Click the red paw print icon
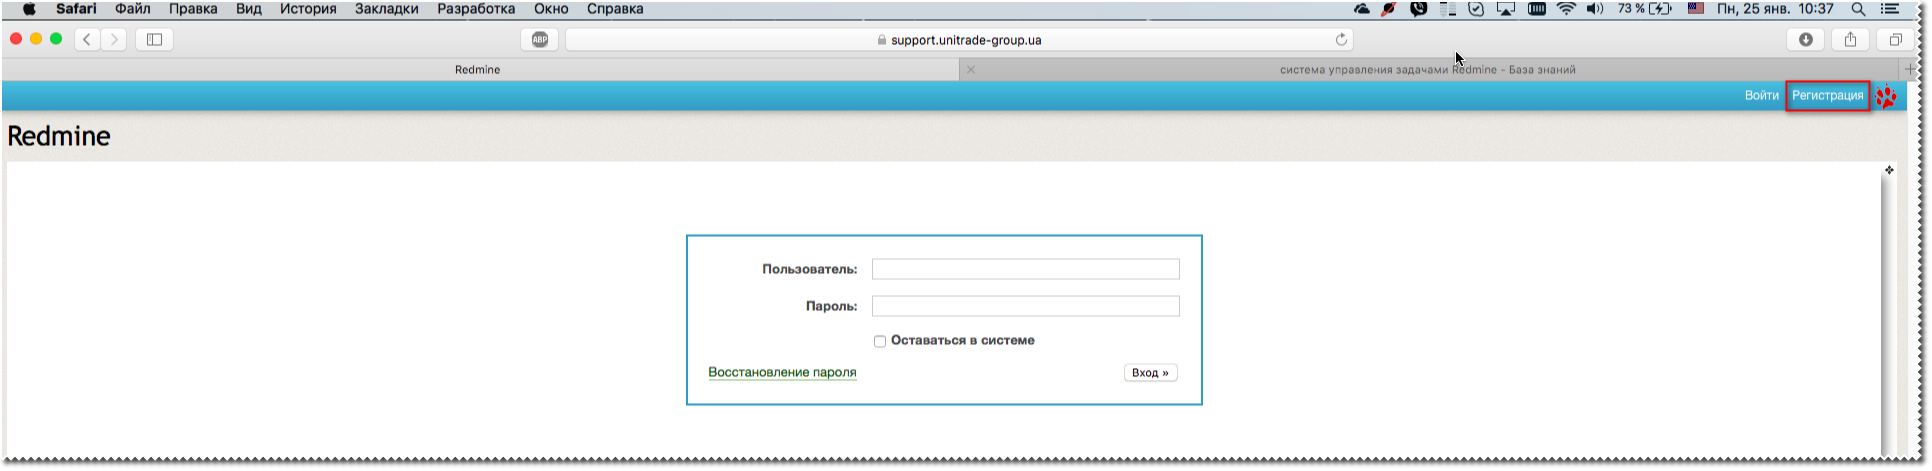 pos(1886,96)
